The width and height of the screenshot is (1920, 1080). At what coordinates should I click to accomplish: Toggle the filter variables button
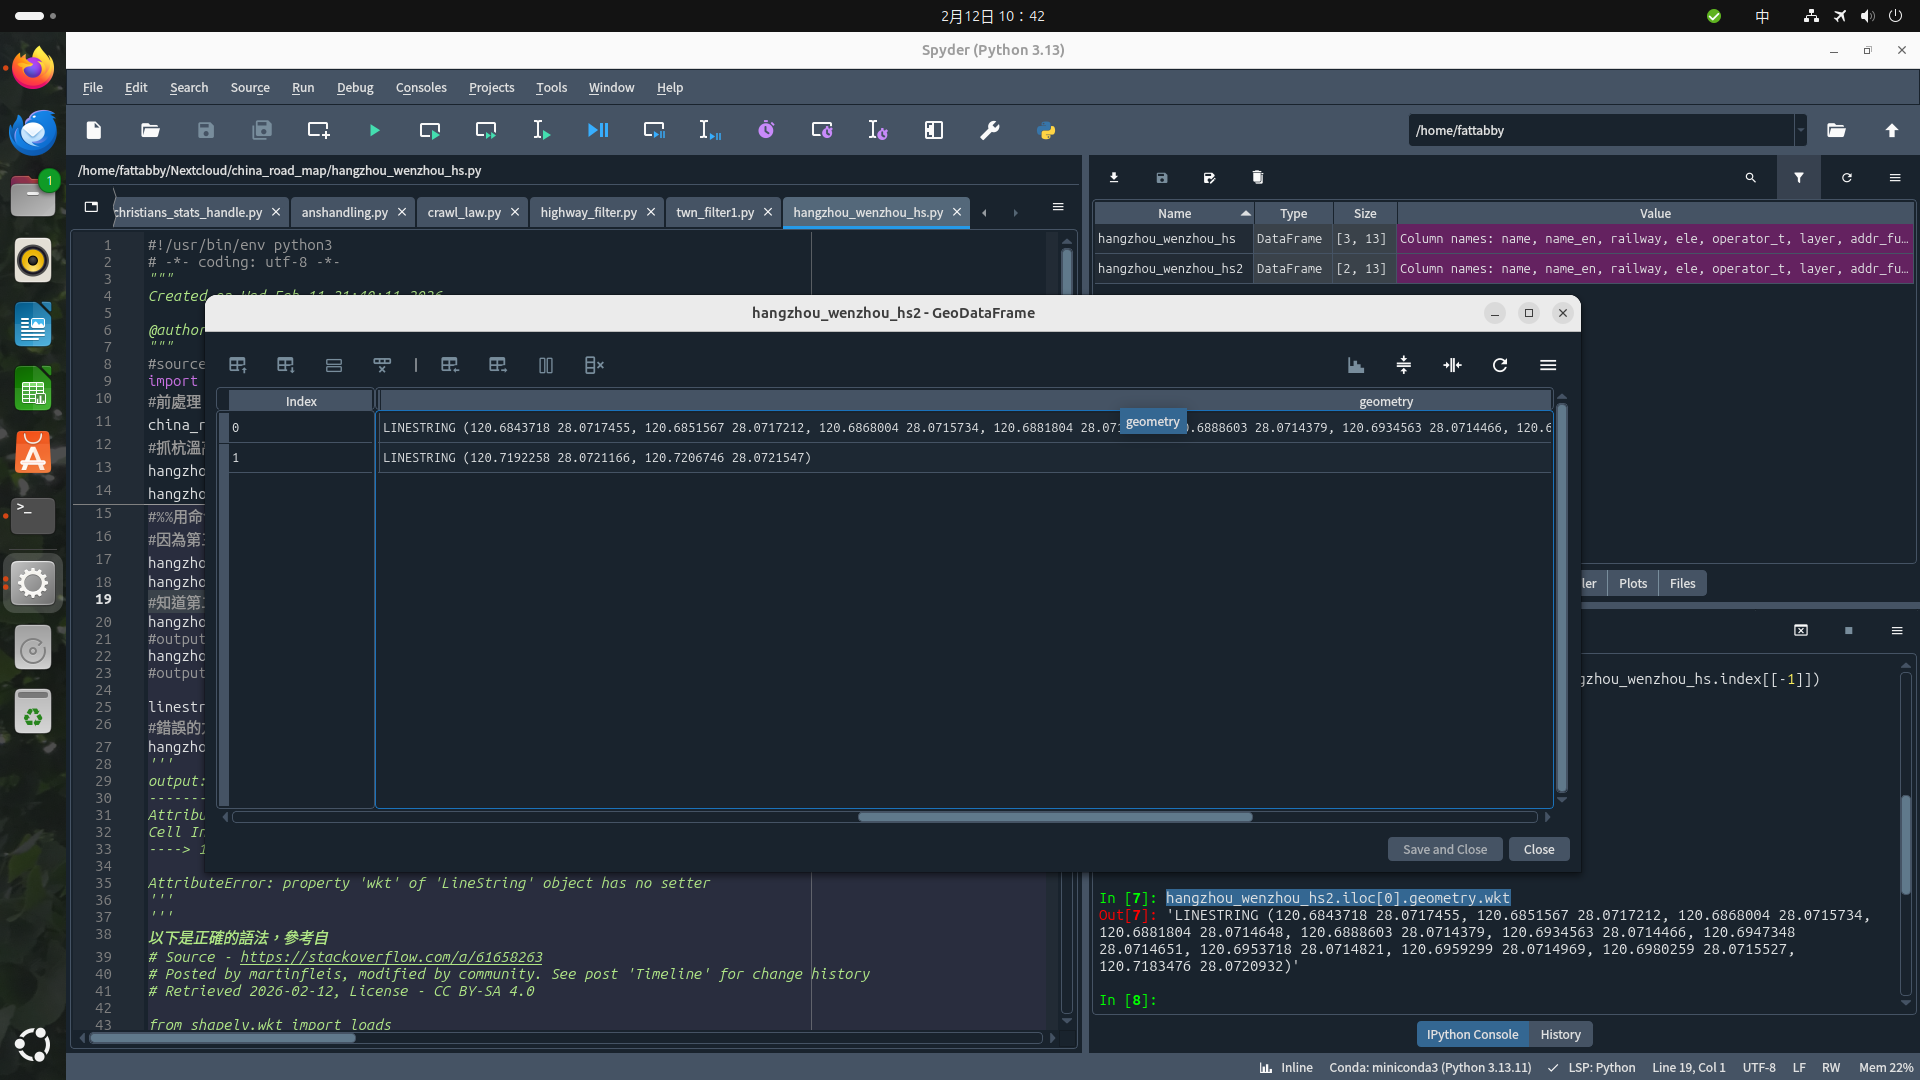tap(1799, 178)
